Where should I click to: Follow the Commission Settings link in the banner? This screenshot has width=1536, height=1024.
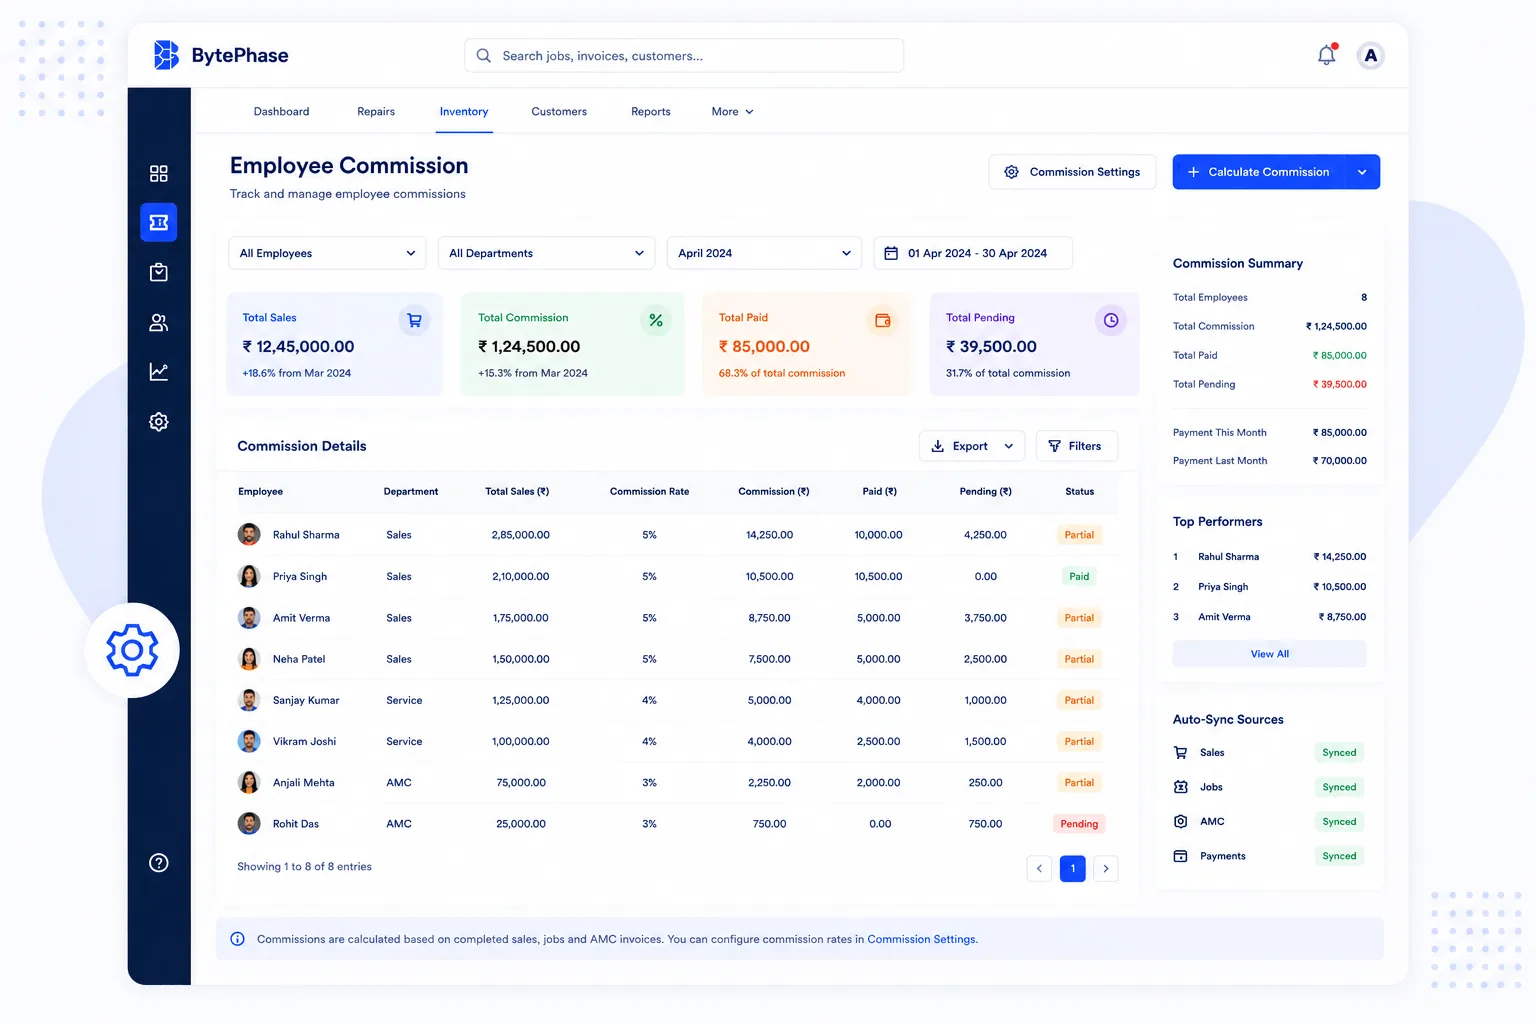921,939
